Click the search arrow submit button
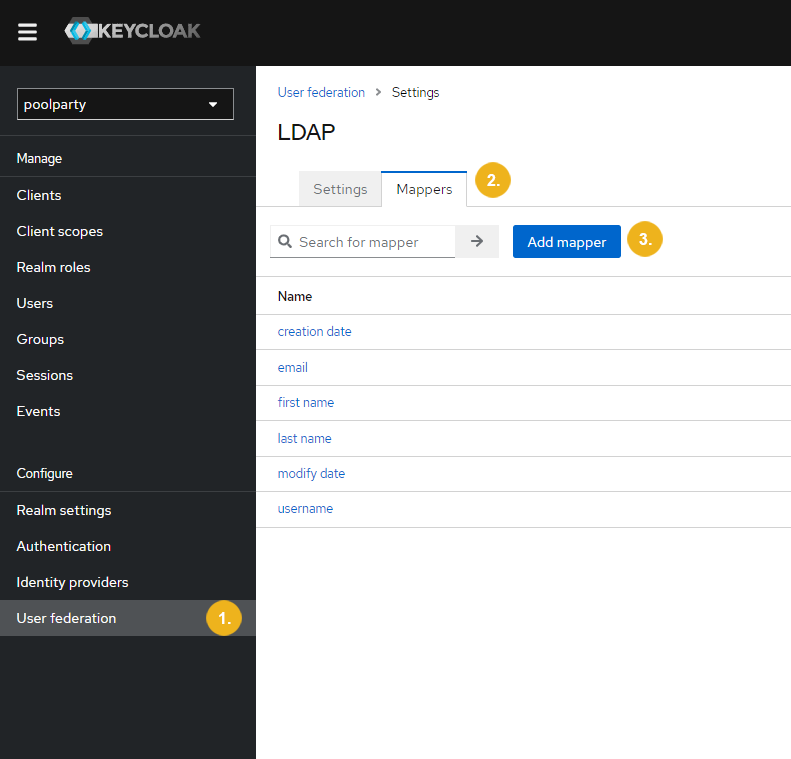This screenshot has height=759, width=791. [x=477, y=242]
